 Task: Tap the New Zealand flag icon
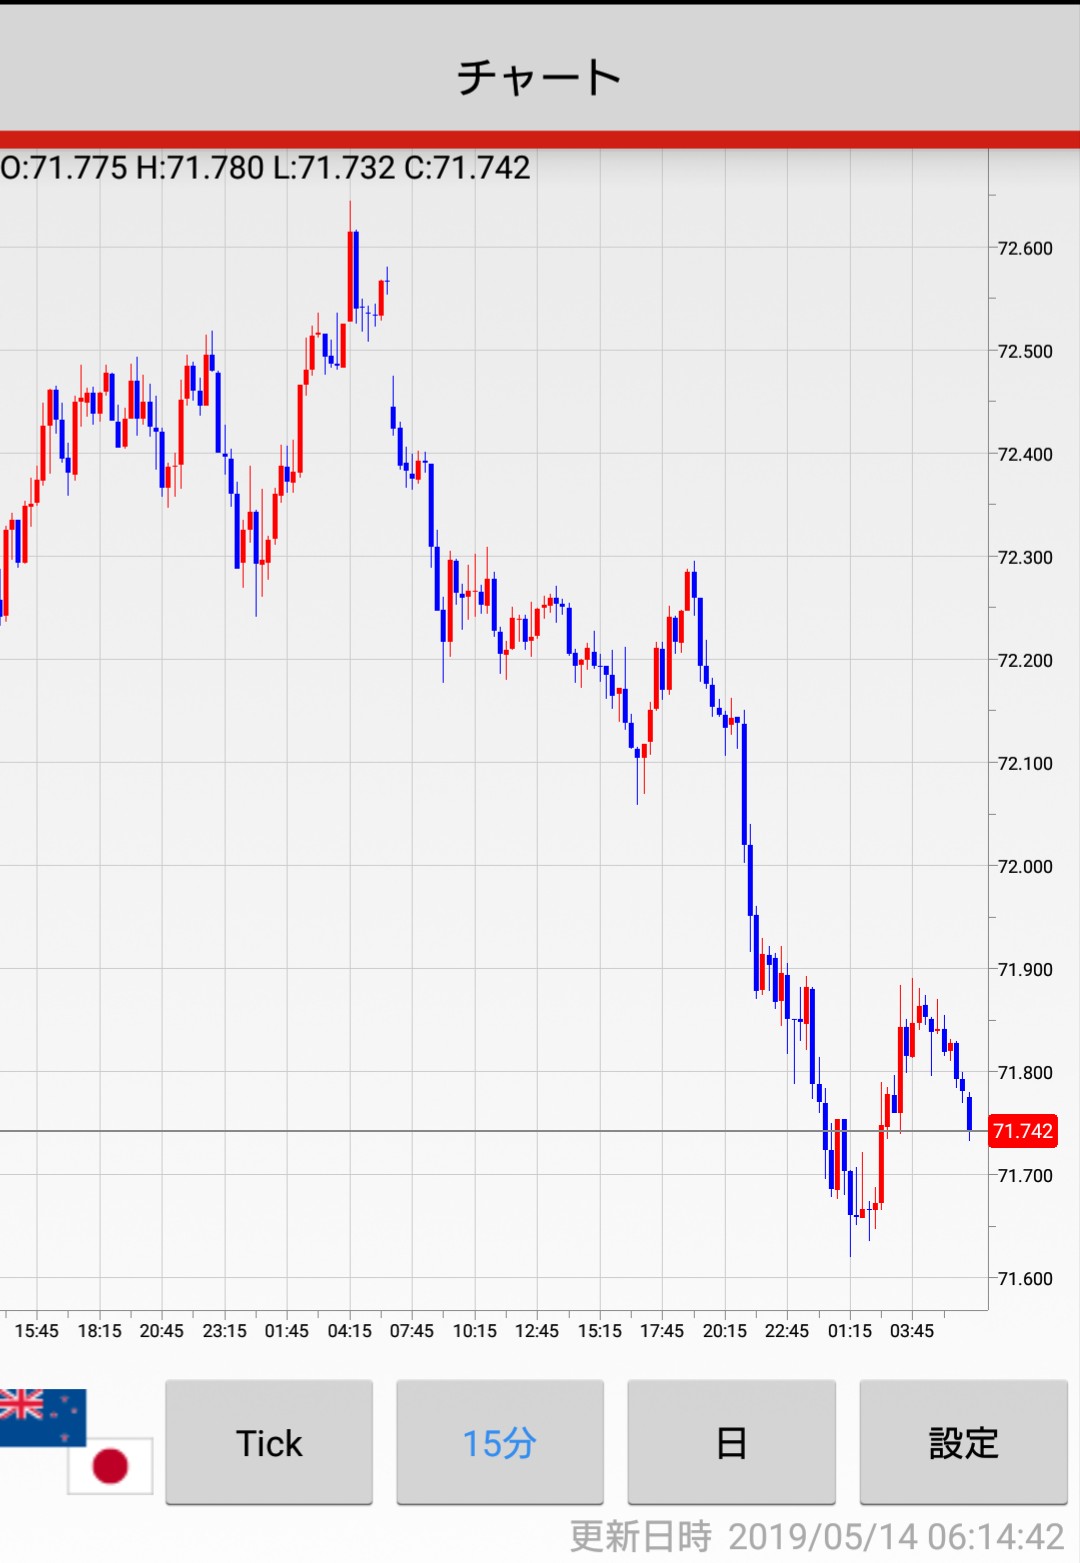42,1415
